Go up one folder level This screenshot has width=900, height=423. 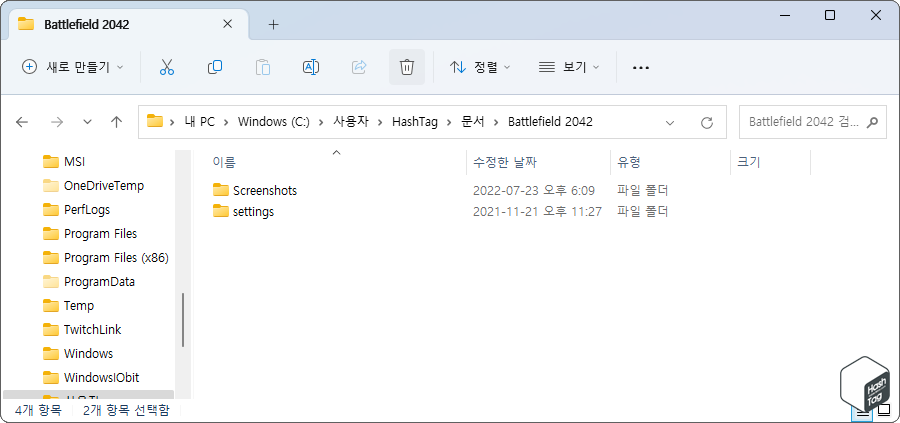pos(117,122)
